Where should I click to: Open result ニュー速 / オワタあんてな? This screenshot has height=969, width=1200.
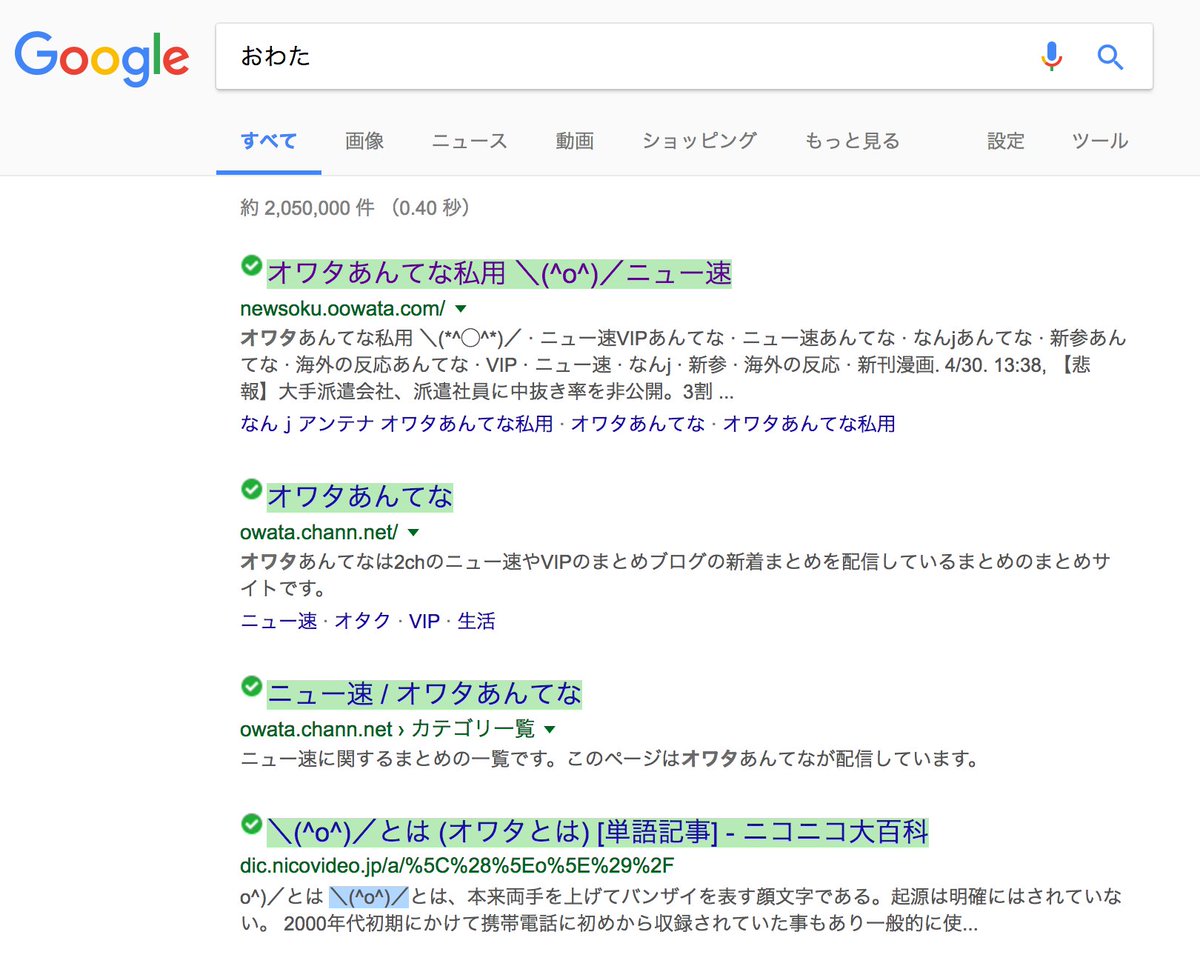(x=424, y=693)
